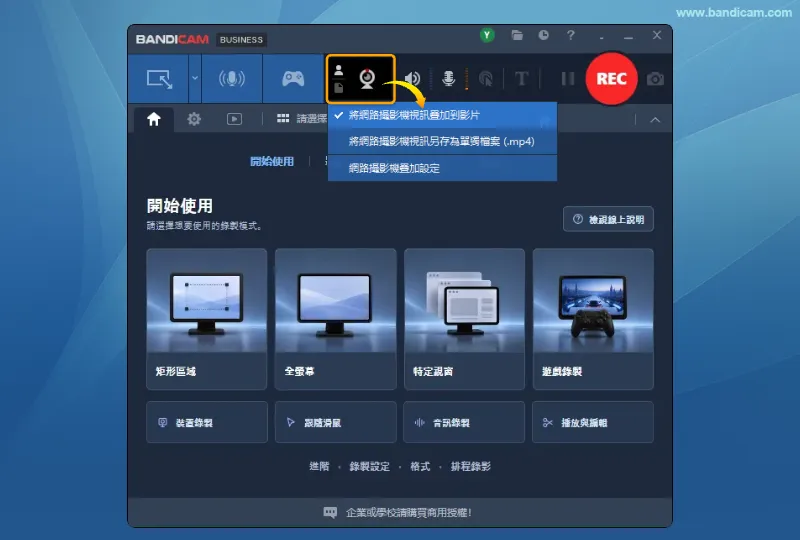Click the pause recording icon
Screen dimensions: 800x540
tap(567, 79)
